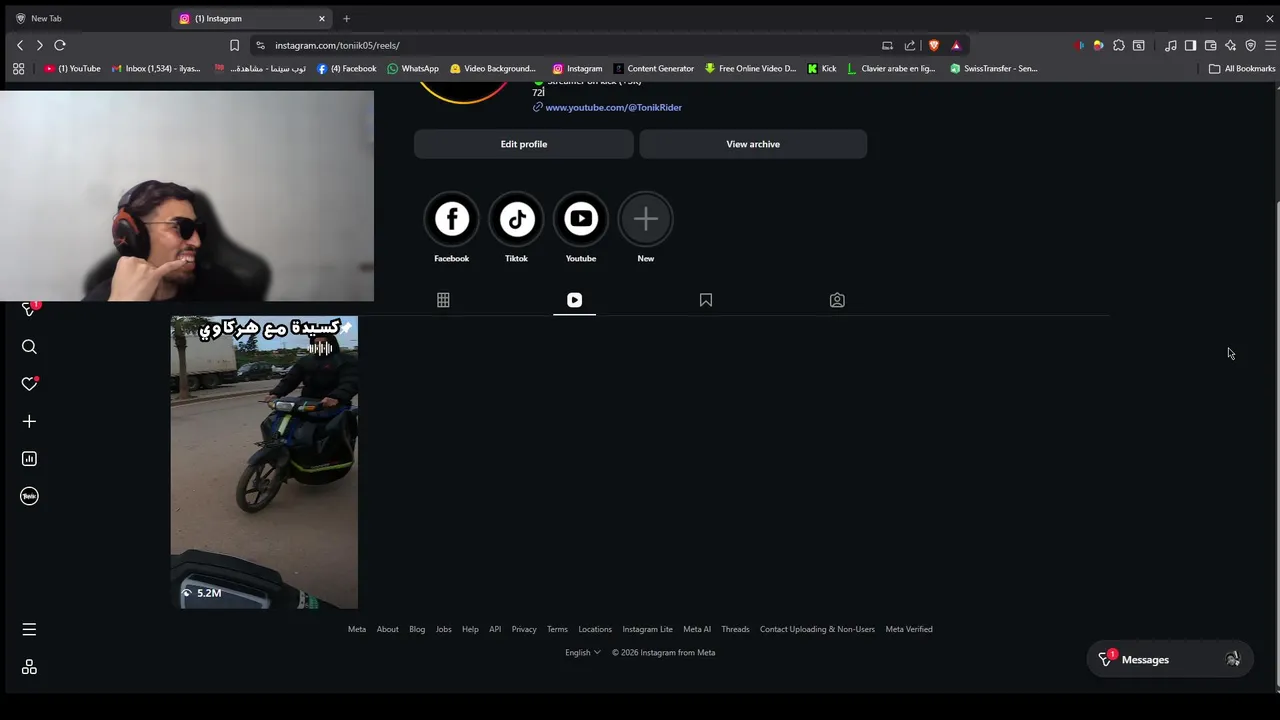Screen dimensions: 1280x720
Task: Open a new browser tab with plus
Action: (346, 18)
